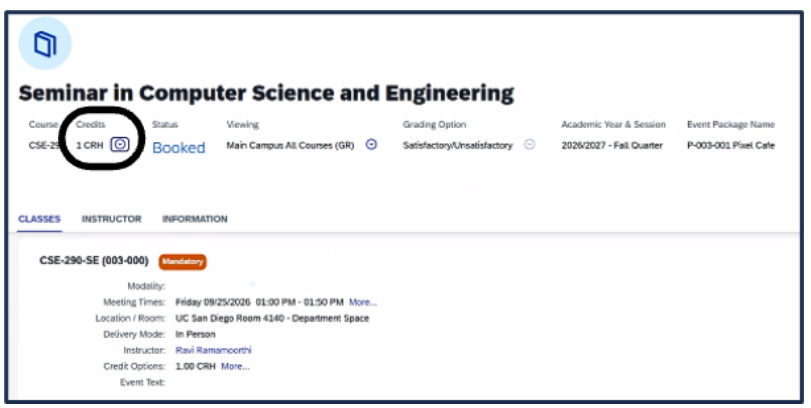
Task: Expand the Viewing Main Campus All Courses dropdown
Action: tap(371, 145)
